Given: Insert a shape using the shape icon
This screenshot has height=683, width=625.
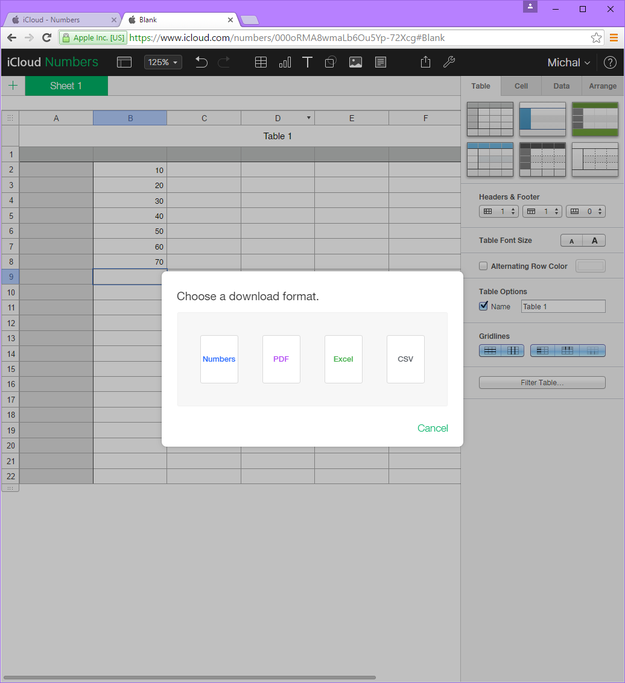Looking at the screenshot, I should 331,62.
